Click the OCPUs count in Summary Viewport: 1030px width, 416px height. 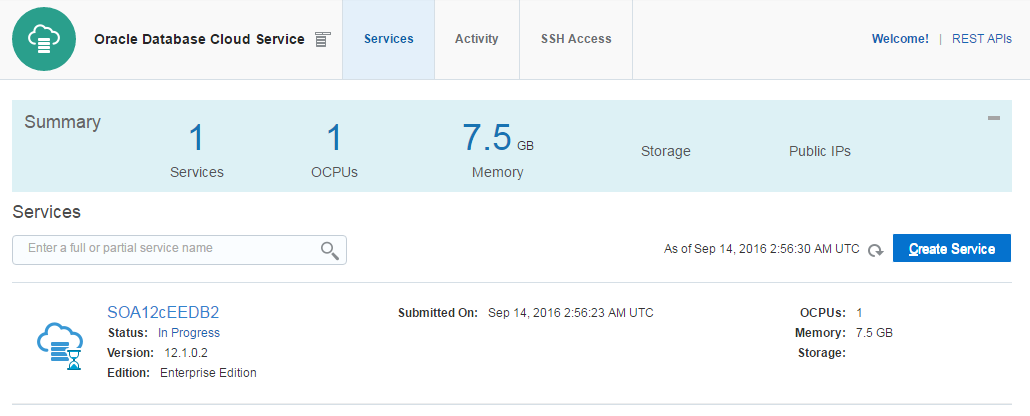click(x=334, y=139)
